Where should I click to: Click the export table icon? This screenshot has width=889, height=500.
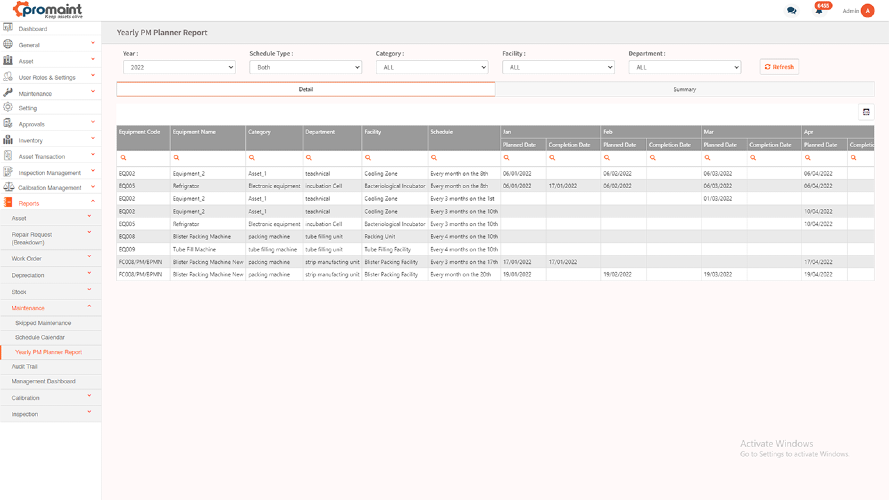tap(866, 112)
